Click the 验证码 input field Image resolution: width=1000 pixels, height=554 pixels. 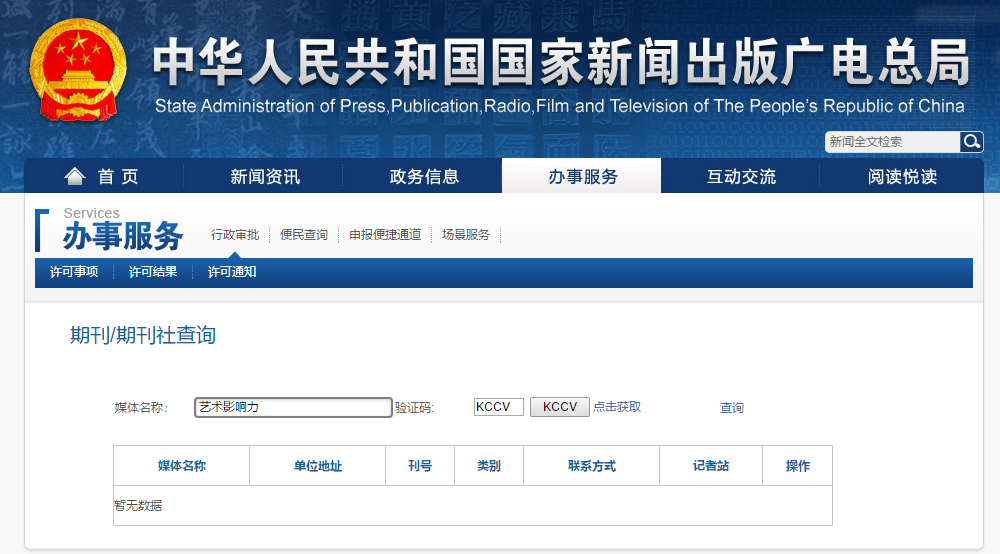point(499,407)
